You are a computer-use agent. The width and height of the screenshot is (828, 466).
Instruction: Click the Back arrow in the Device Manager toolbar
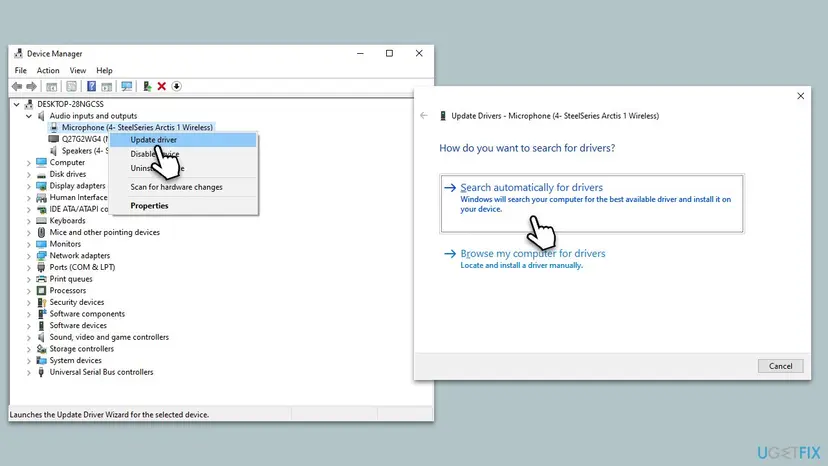[x=17, y=86]
